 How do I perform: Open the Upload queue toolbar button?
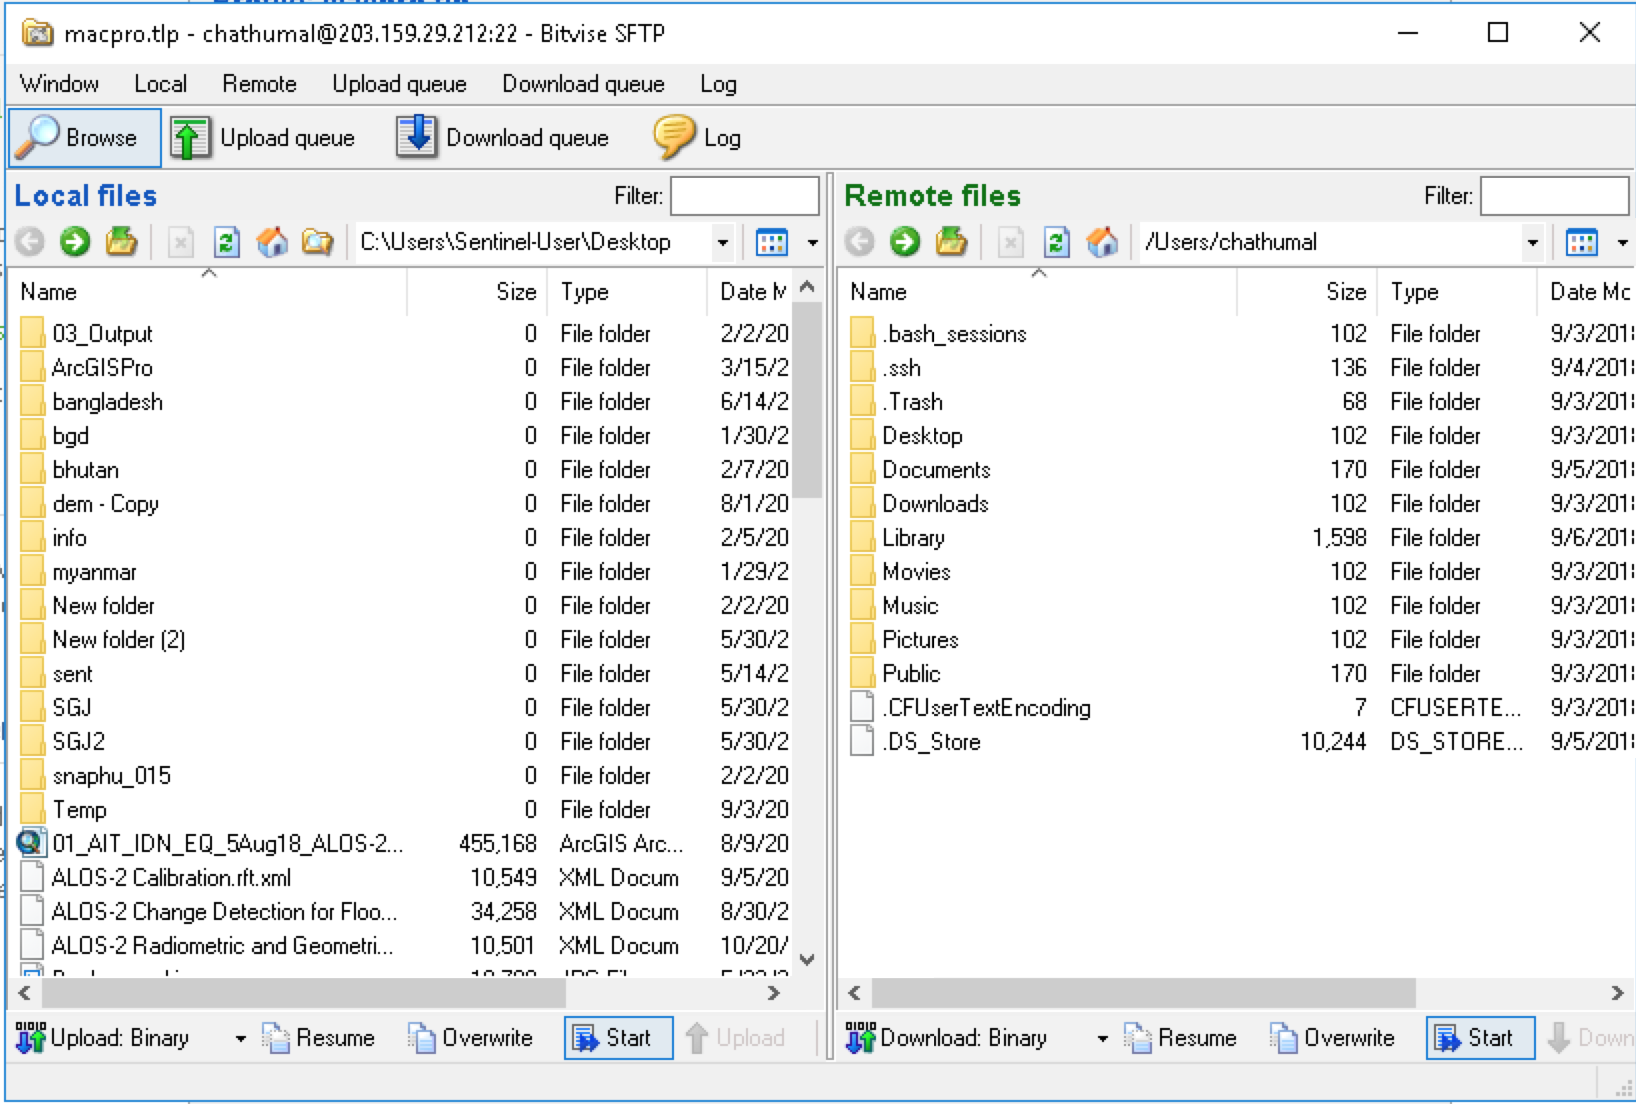point(262,138)
